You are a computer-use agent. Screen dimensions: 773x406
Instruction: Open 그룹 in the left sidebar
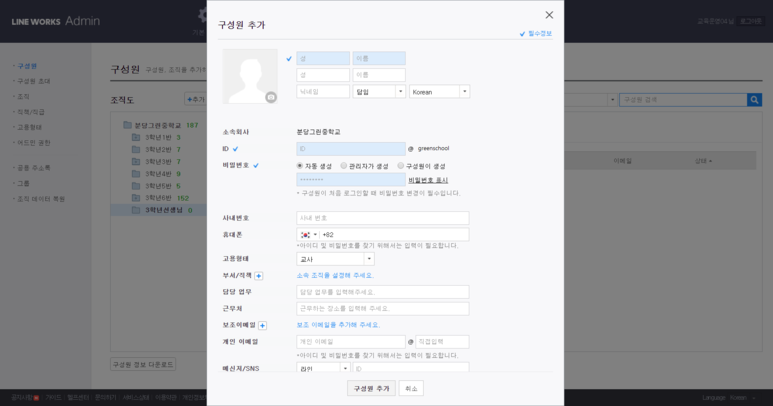pyautogui.click(x=23, y=183)
